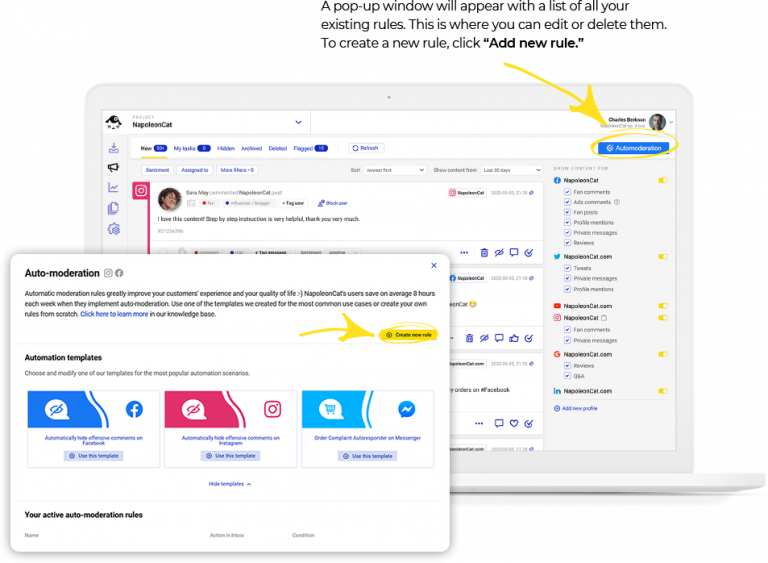Open the Reports documents icon in sidebar
Viewport: 768px width, 563px height.
(113, 208)
